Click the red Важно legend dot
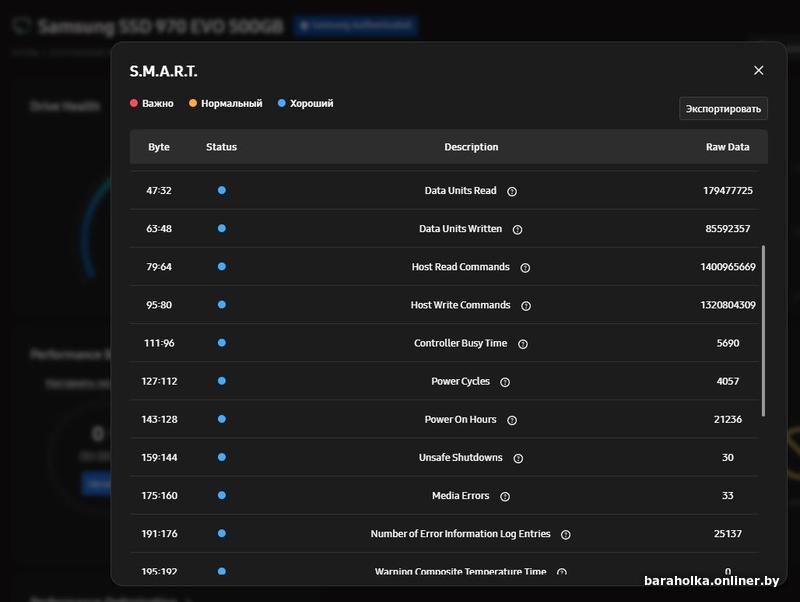Image resolution: width=800 pixels, height=602 pixels. 134,103
